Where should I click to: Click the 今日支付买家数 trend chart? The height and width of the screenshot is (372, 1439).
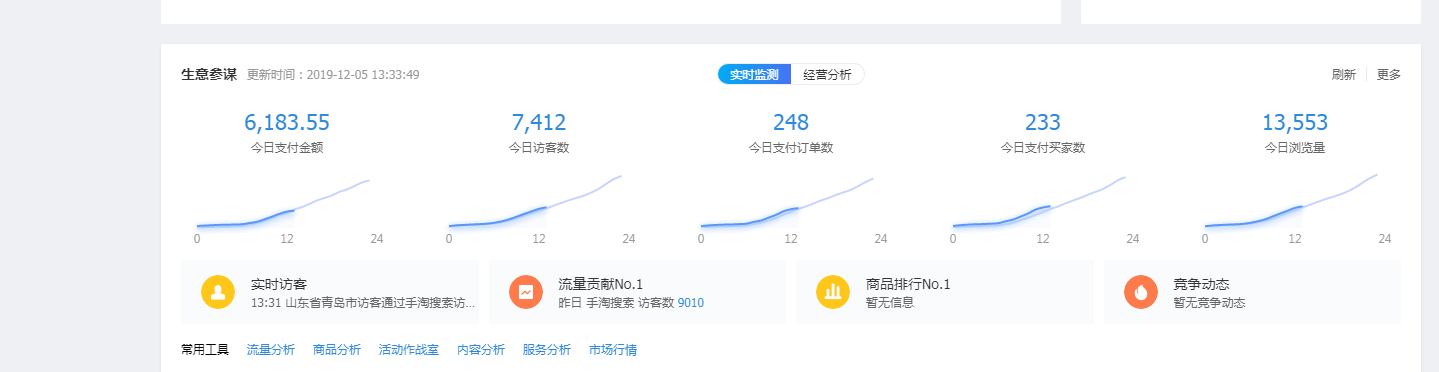pyautogui.click(x=1043, y=204)
